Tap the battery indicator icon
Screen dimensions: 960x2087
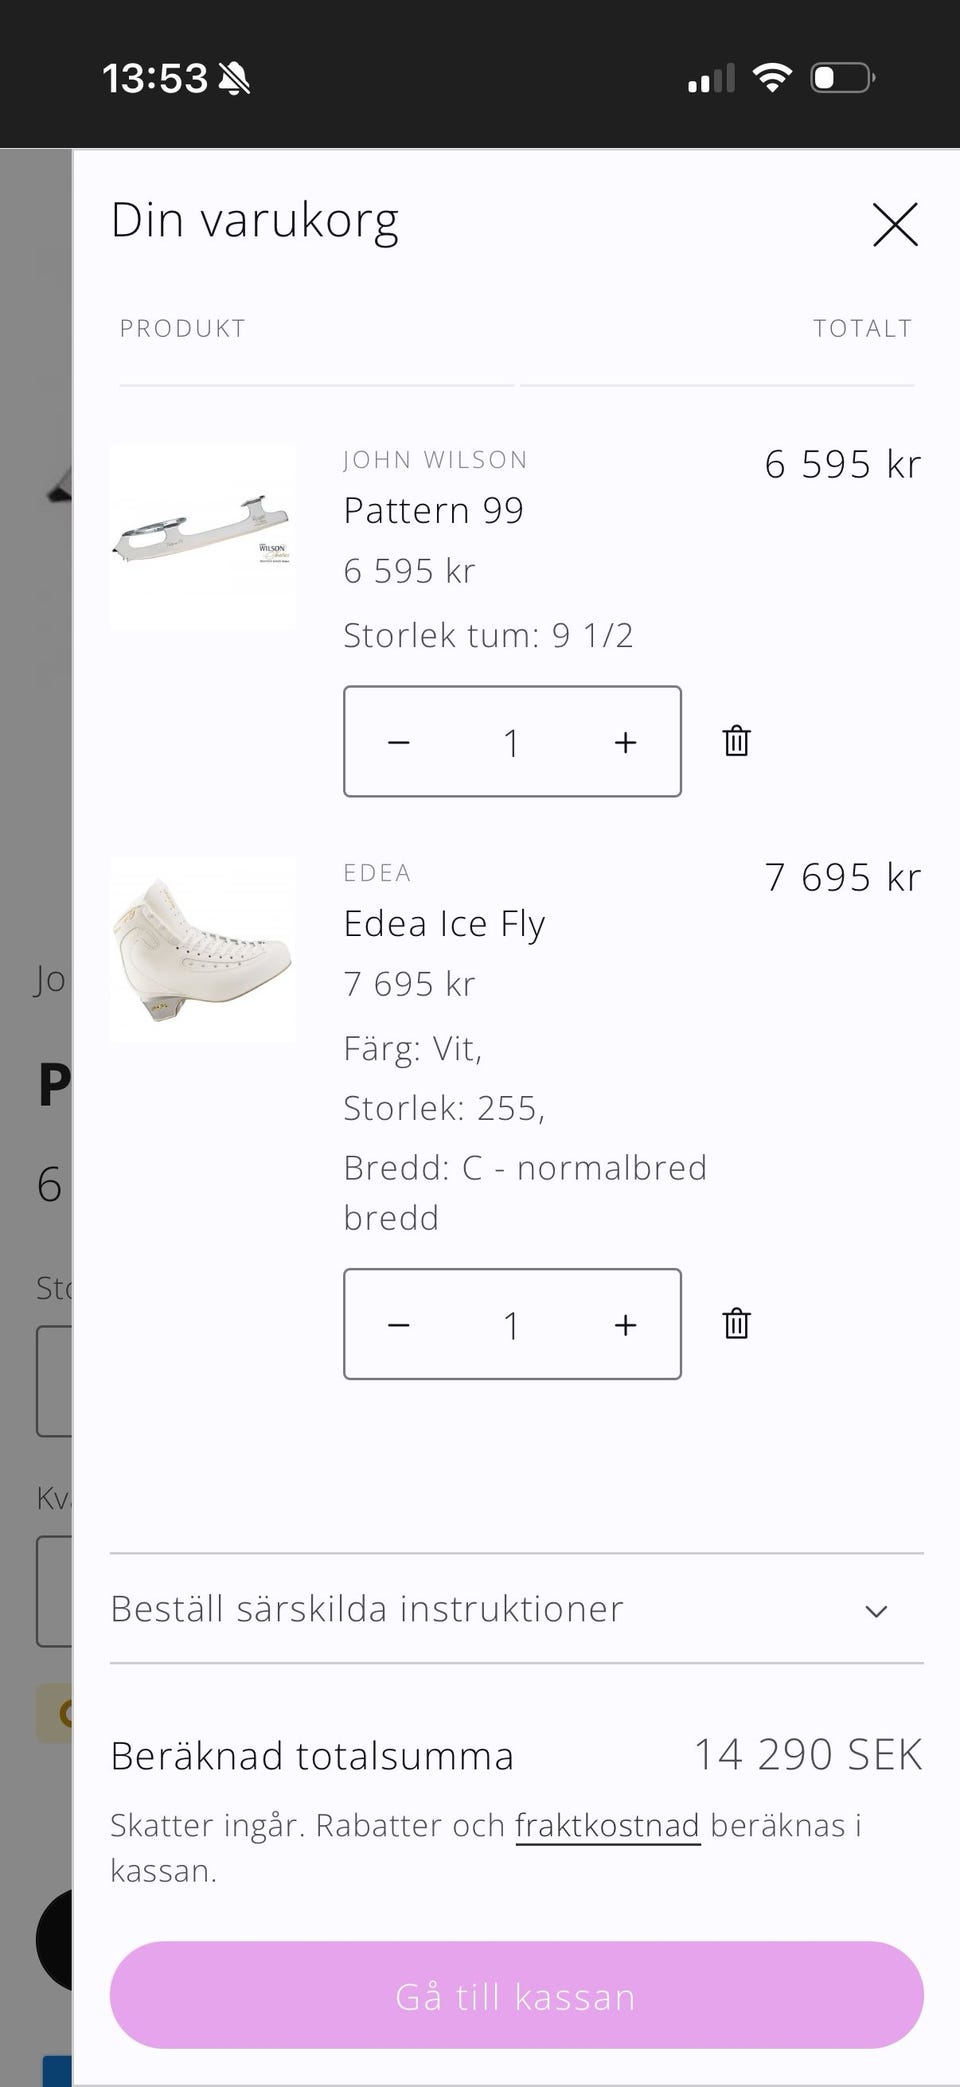click(842, 78)
